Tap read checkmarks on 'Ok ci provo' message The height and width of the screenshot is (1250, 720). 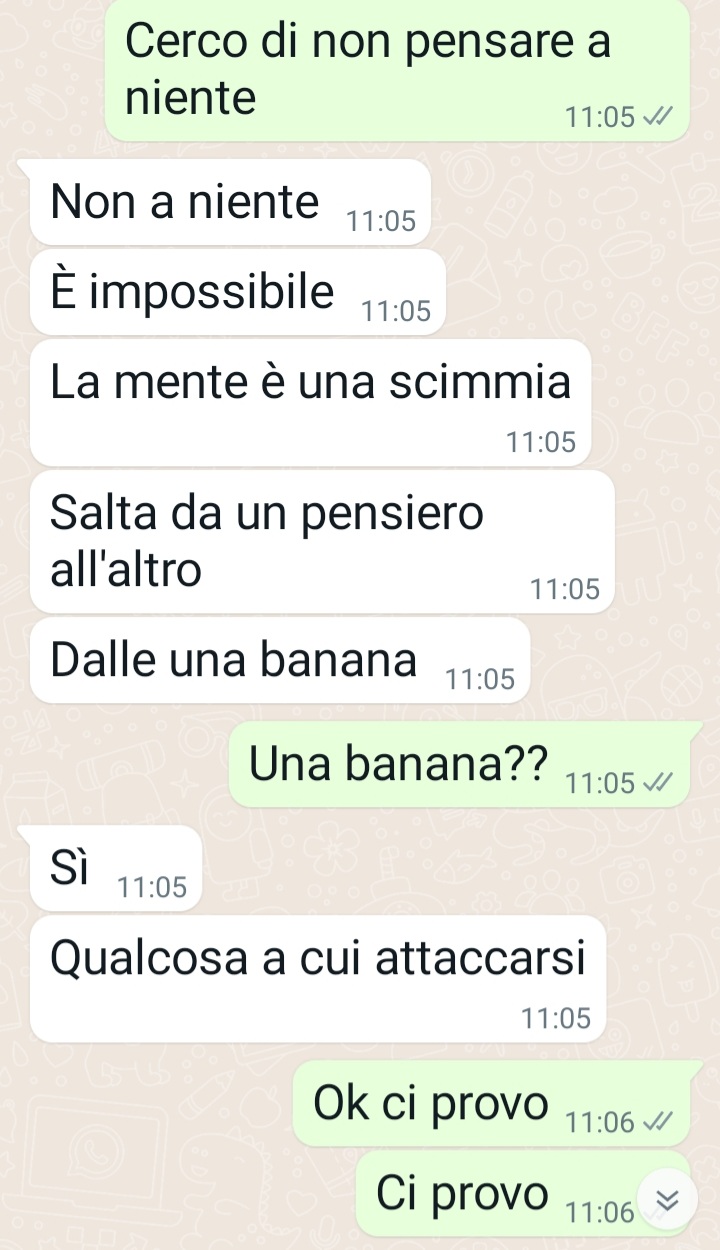654,1123
